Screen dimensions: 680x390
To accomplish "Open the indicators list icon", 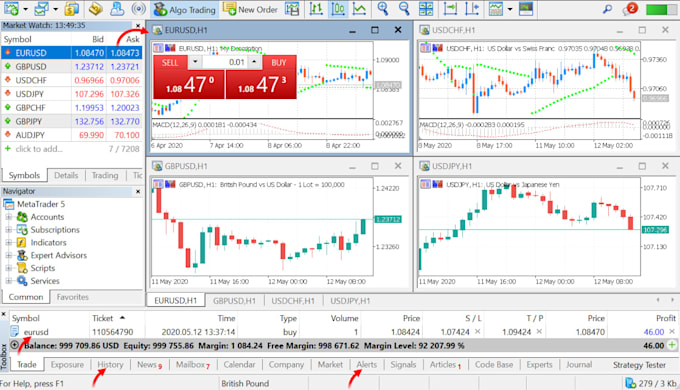I will tap(495, 9).
